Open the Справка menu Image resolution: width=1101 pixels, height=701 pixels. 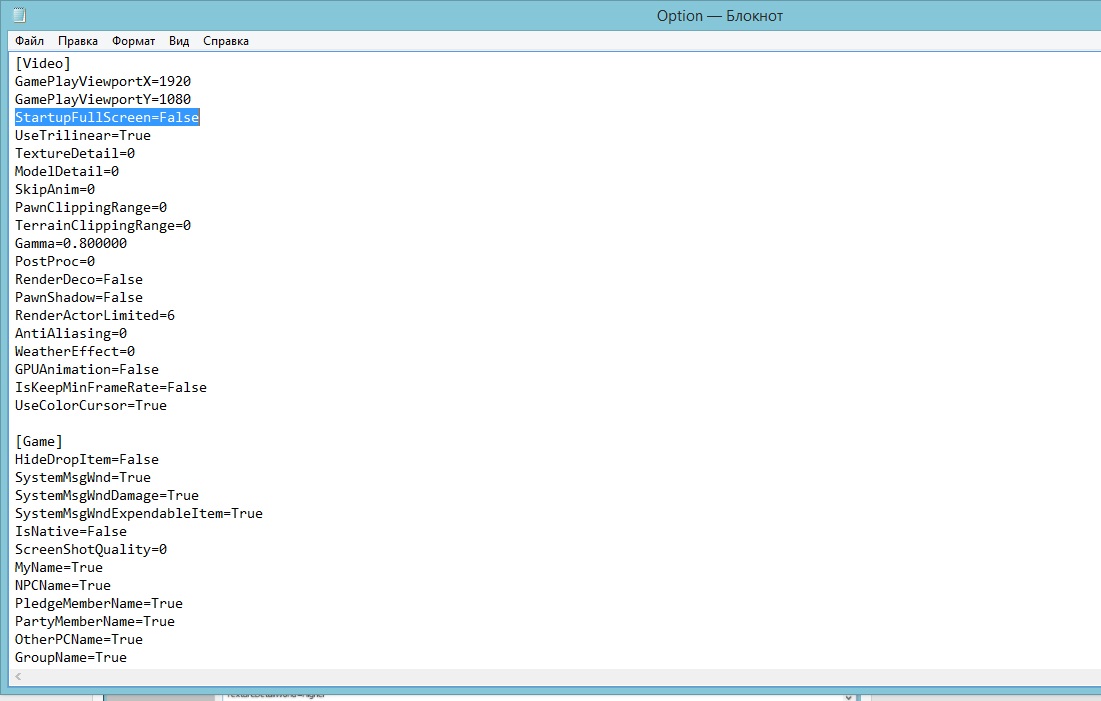(x=226, y=41)
